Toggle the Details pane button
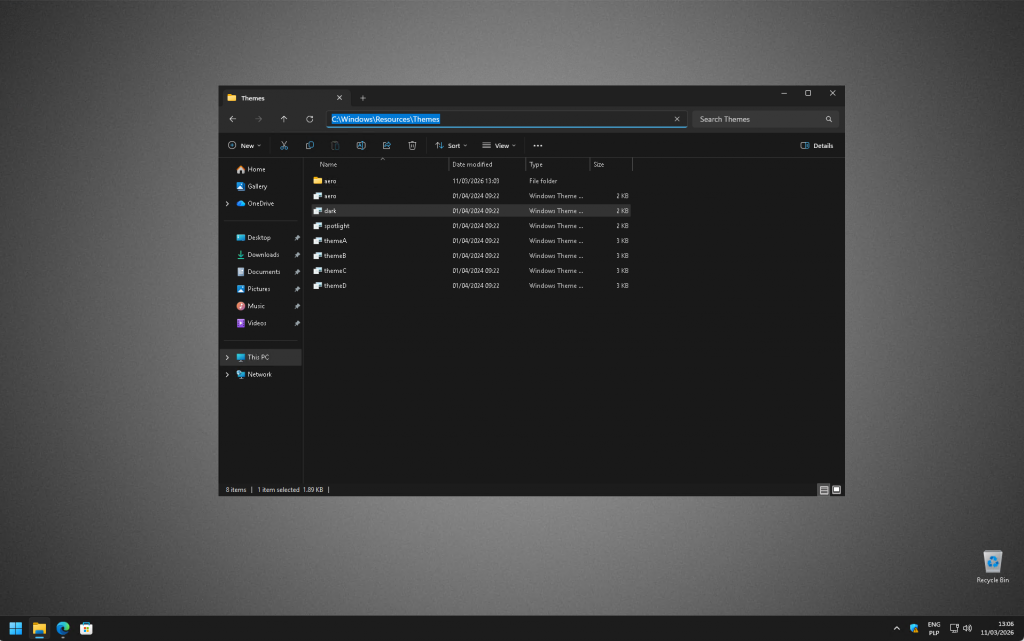The image size is (1024, 641). click(817, 145)
